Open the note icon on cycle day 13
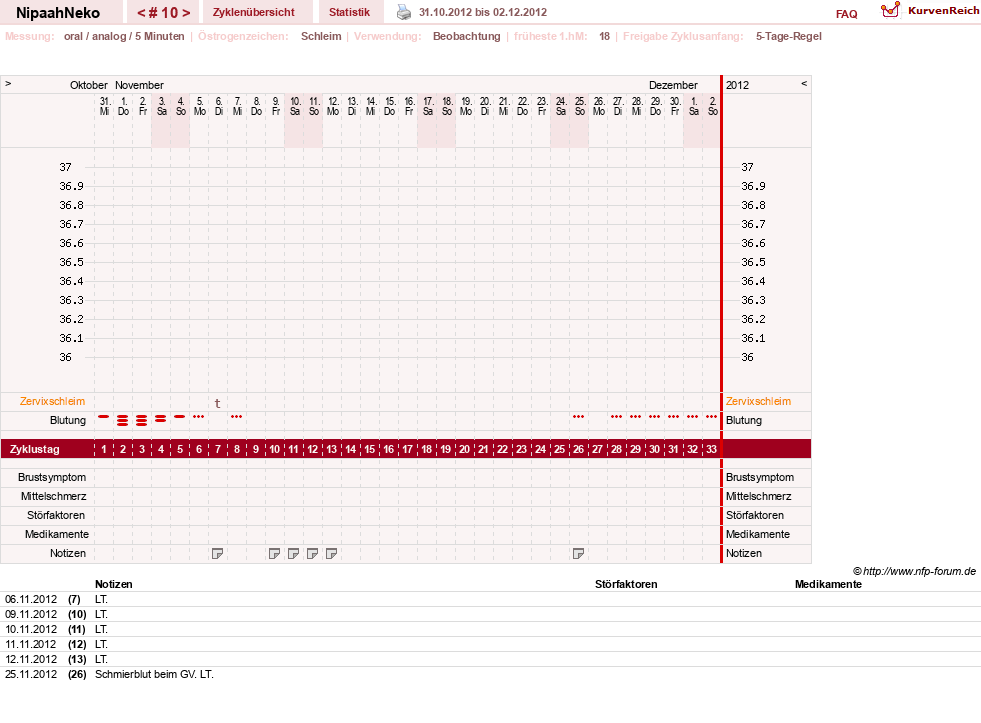This screenshot has height=723, width=981. [x=332, y=554]
